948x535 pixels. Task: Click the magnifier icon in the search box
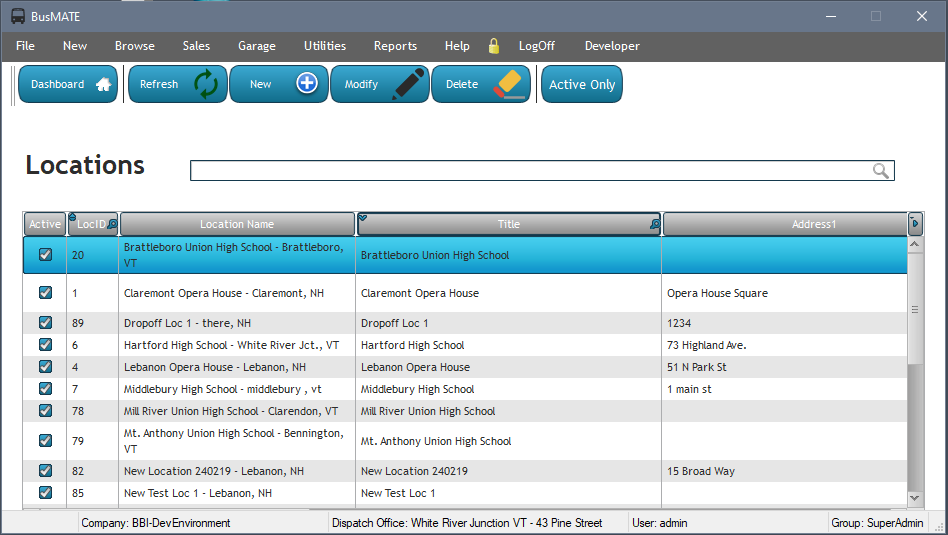point(880,171)
